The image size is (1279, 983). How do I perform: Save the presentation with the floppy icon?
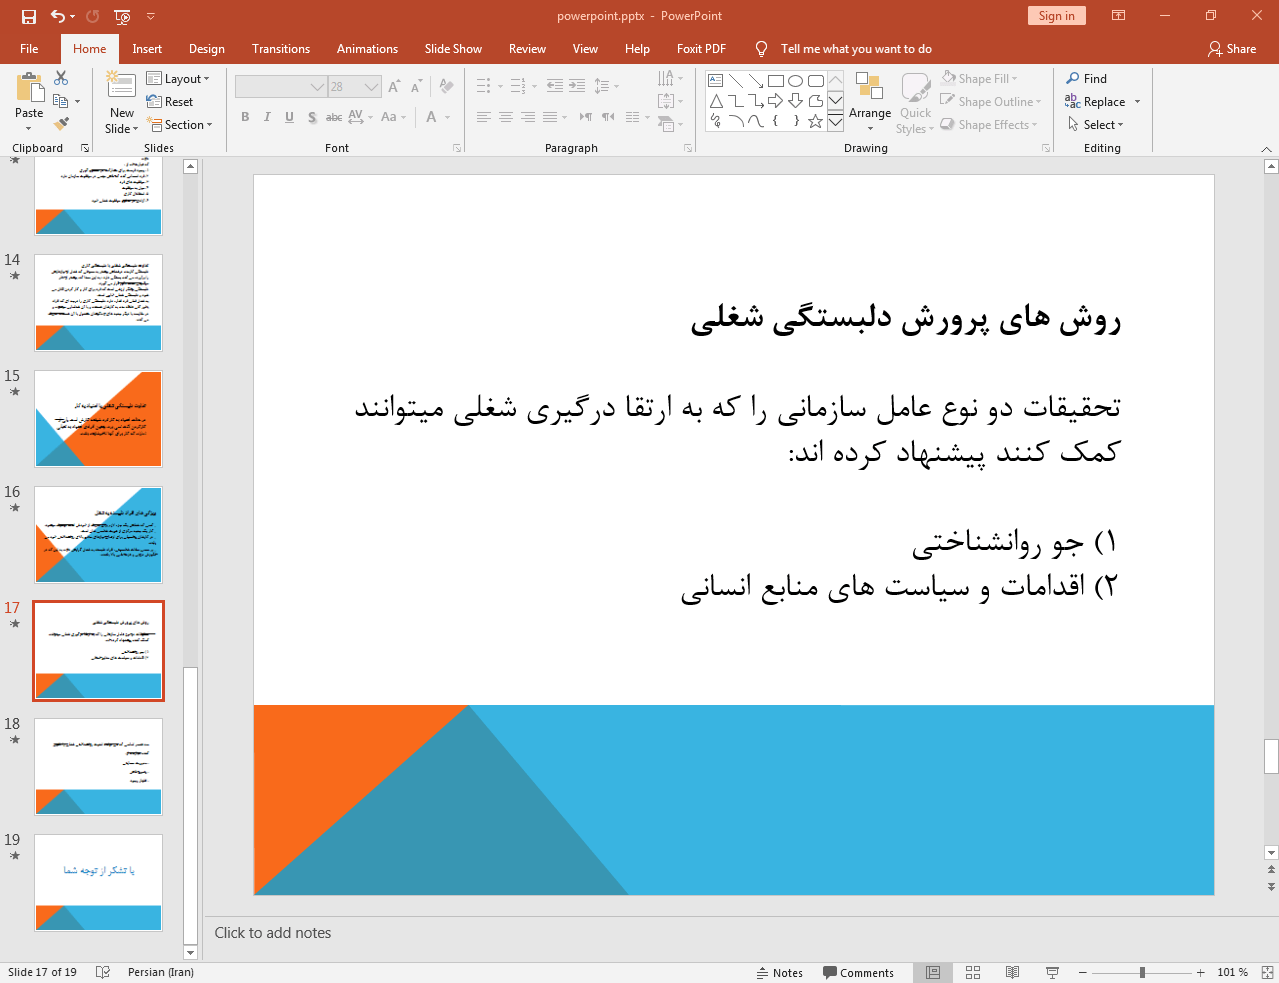tap(29, 16)
